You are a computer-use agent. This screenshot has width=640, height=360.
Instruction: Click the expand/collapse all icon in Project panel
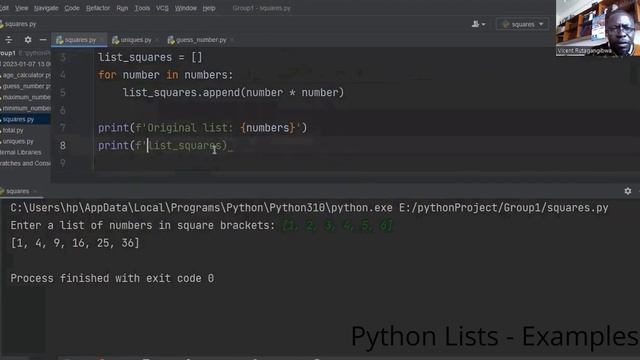click(9, 40)
